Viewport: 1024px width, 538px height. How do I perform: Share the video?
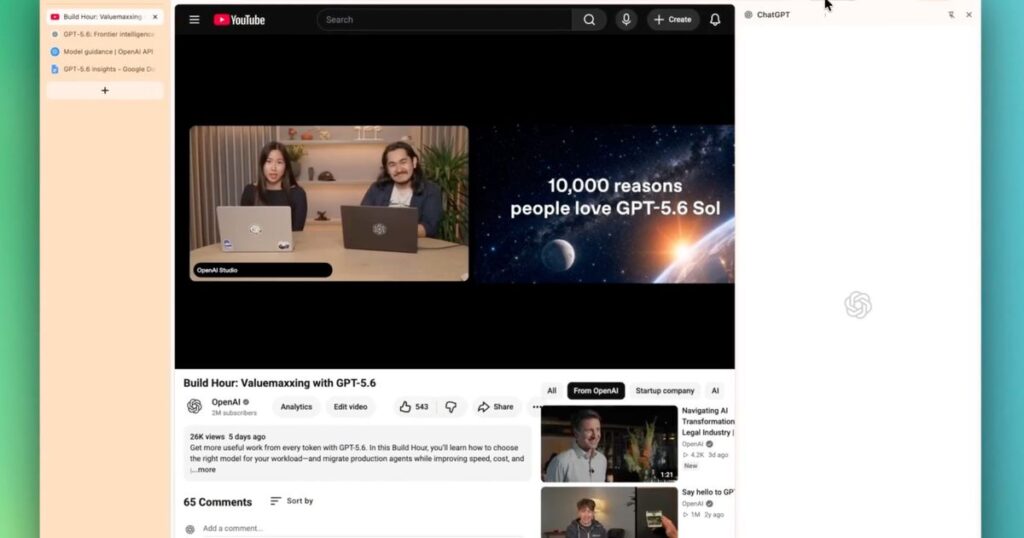[x=496, y=407]
